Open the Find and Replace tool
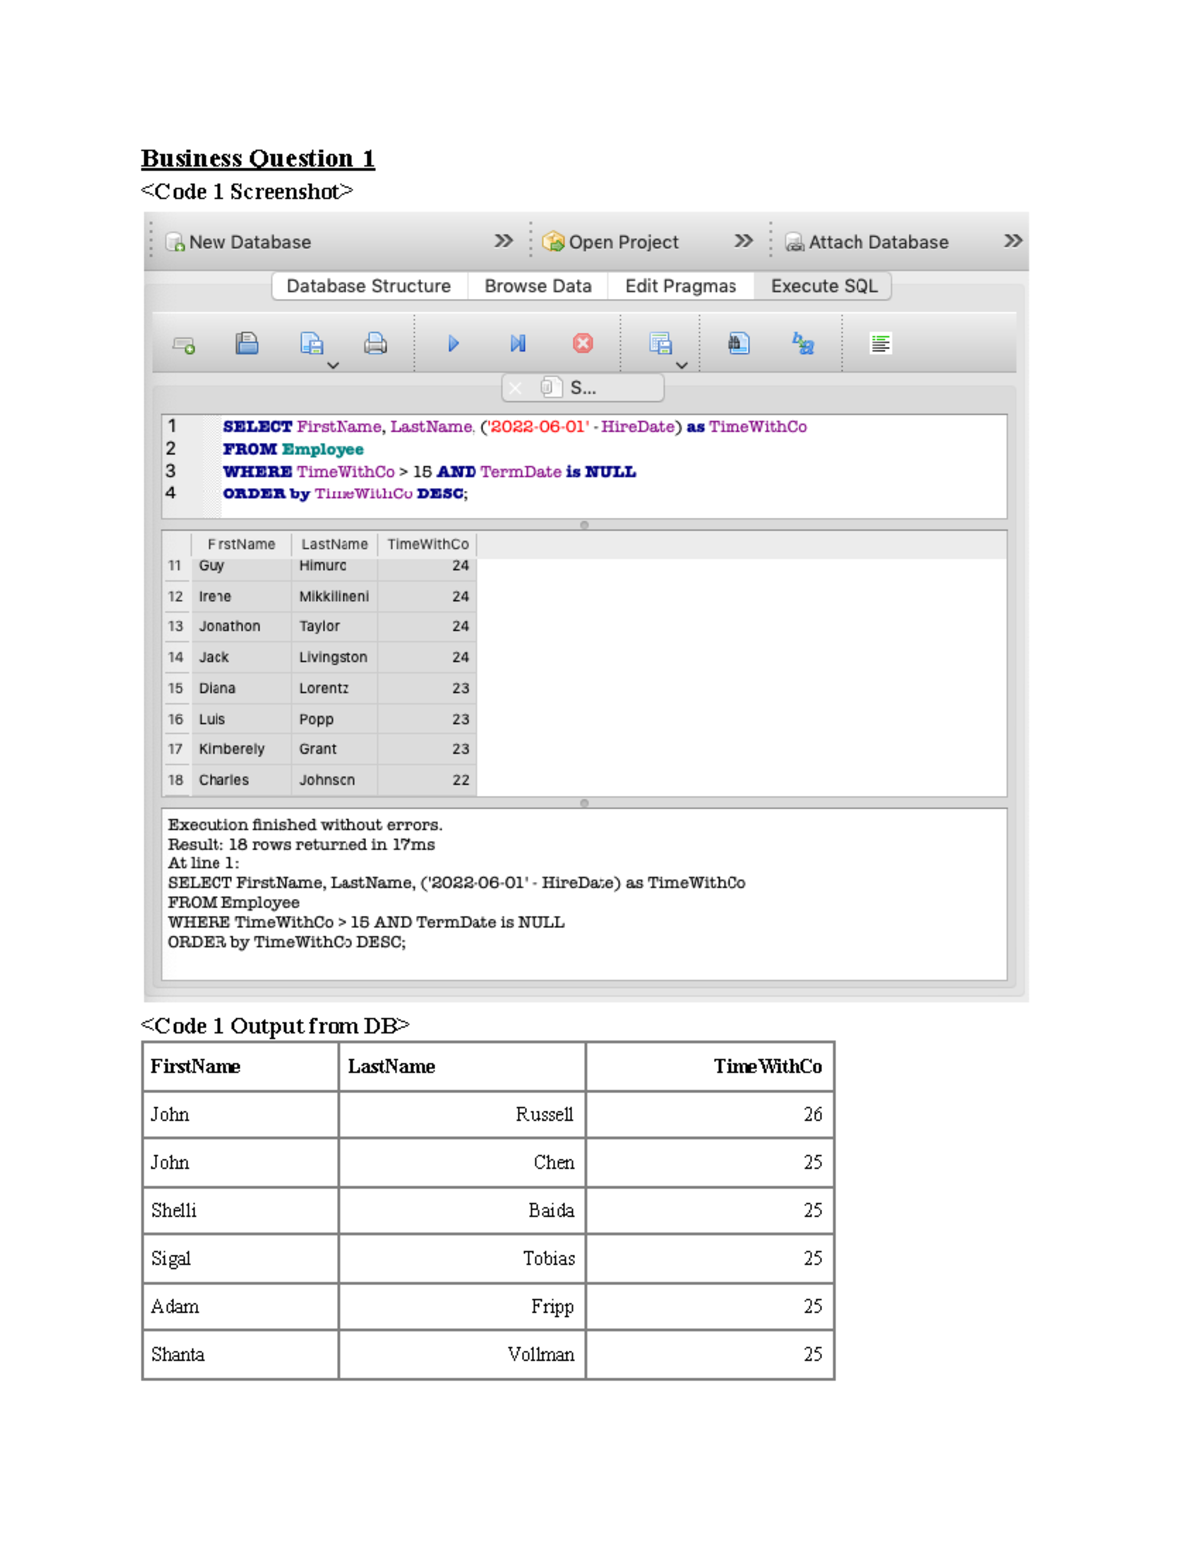1200x1553 pixels. point(803,343)
